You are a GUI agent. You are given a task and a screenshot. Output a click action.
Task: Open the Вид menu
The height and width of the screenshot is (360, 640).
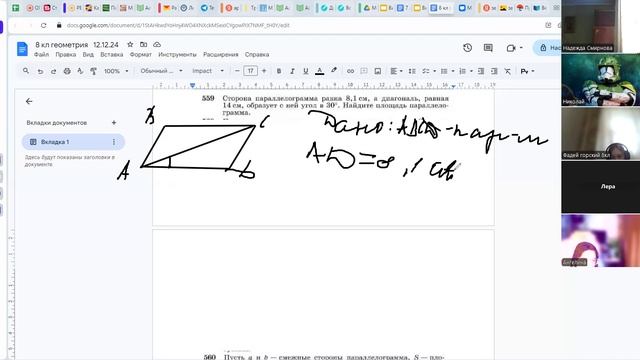[88, 54]
